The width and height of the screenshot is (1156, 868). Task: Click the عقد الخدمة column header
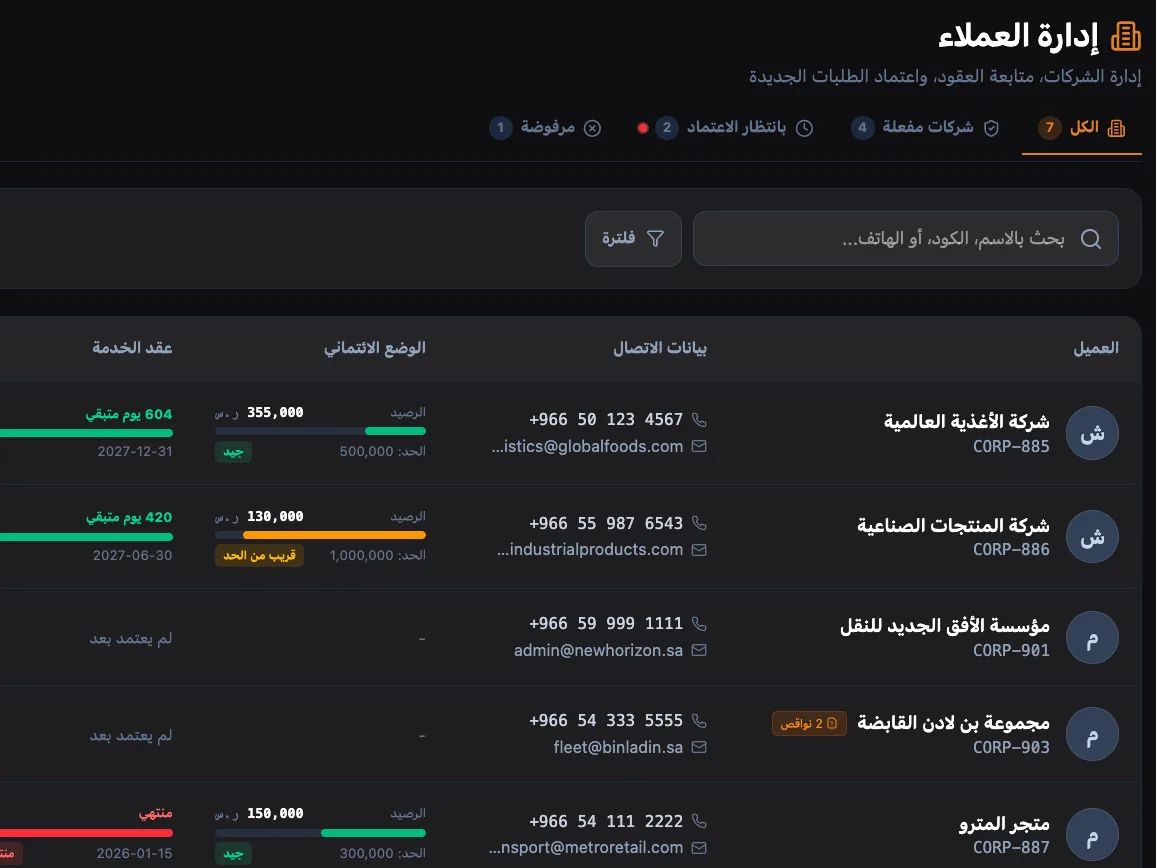pyautogui.click(x=132, y=348)
